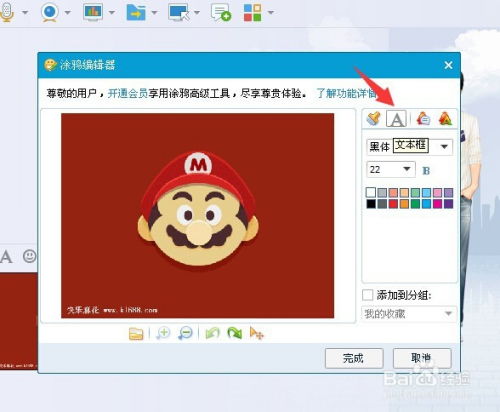
Task: Click the font A icon in chat window
Action: (6, 257)
